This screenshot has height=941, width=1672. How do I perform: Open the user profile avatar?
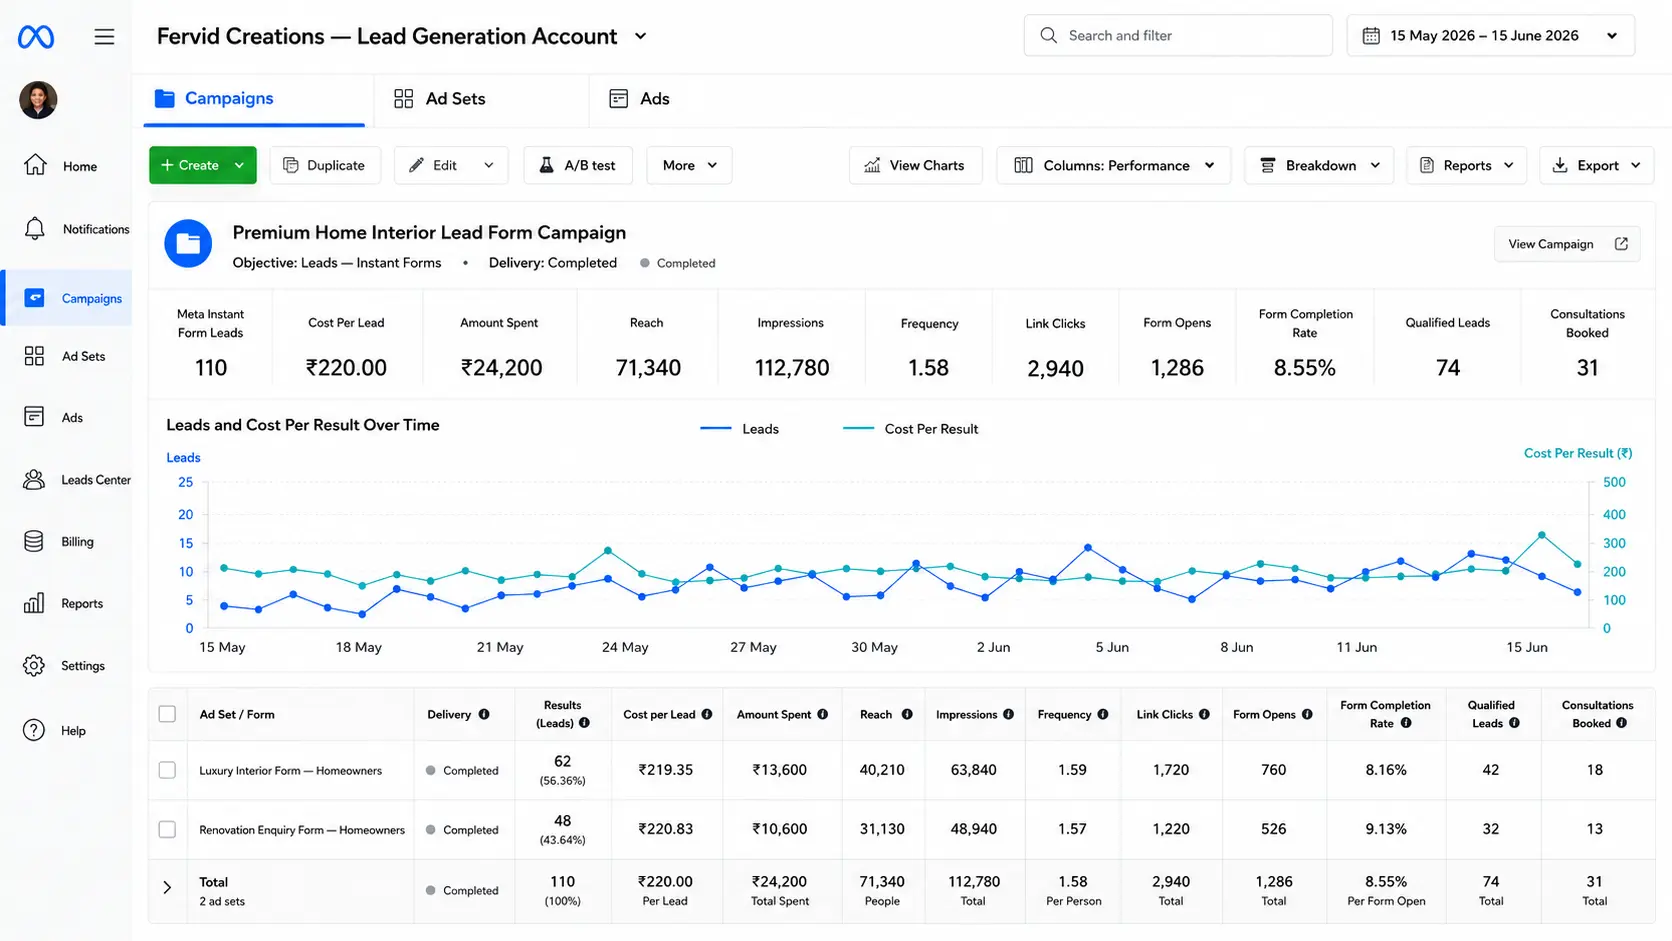tap(38, 100)
